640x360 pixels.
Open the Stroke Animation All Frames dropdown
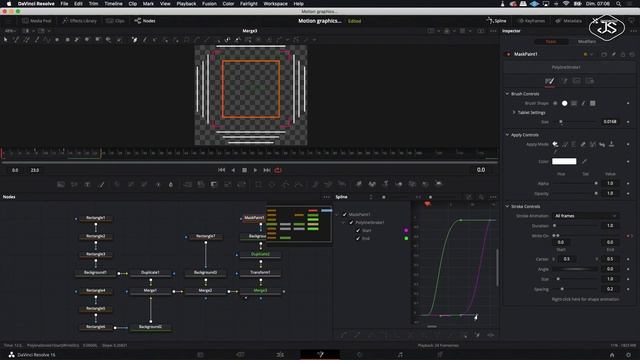point(585,216)
